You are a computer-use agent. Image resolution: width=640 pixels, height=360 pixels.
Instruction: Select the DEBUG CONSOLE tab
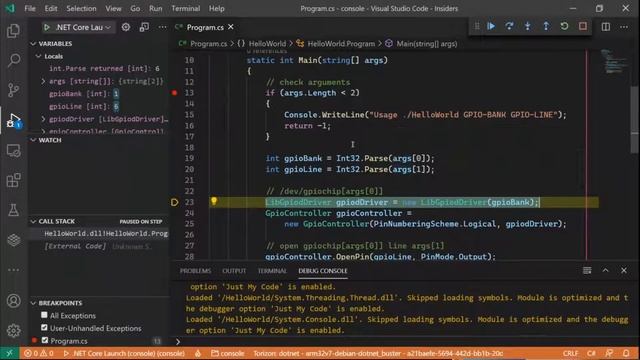point(323,271)
